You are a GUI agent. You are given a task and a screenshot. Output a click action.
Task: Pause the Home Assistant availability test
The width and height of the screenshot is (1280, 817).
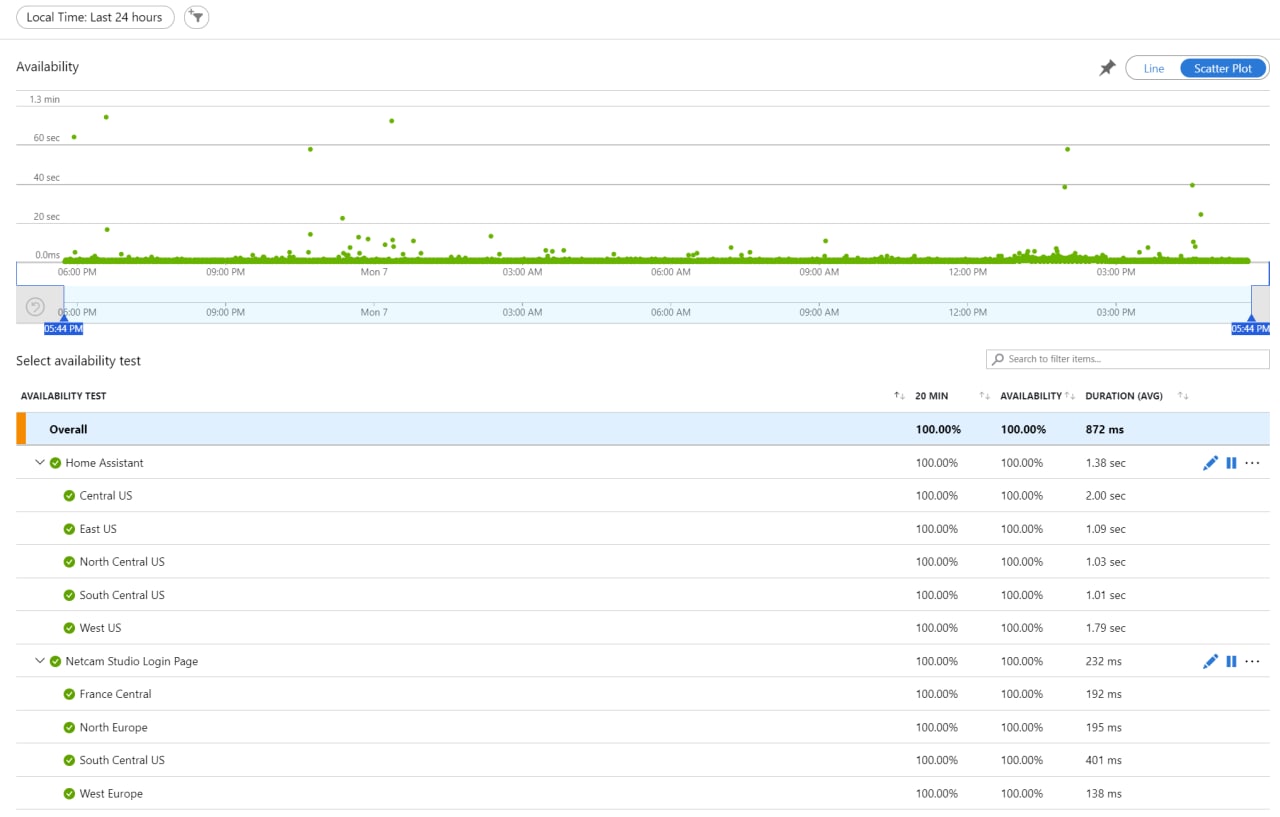tap(1231, 463)
